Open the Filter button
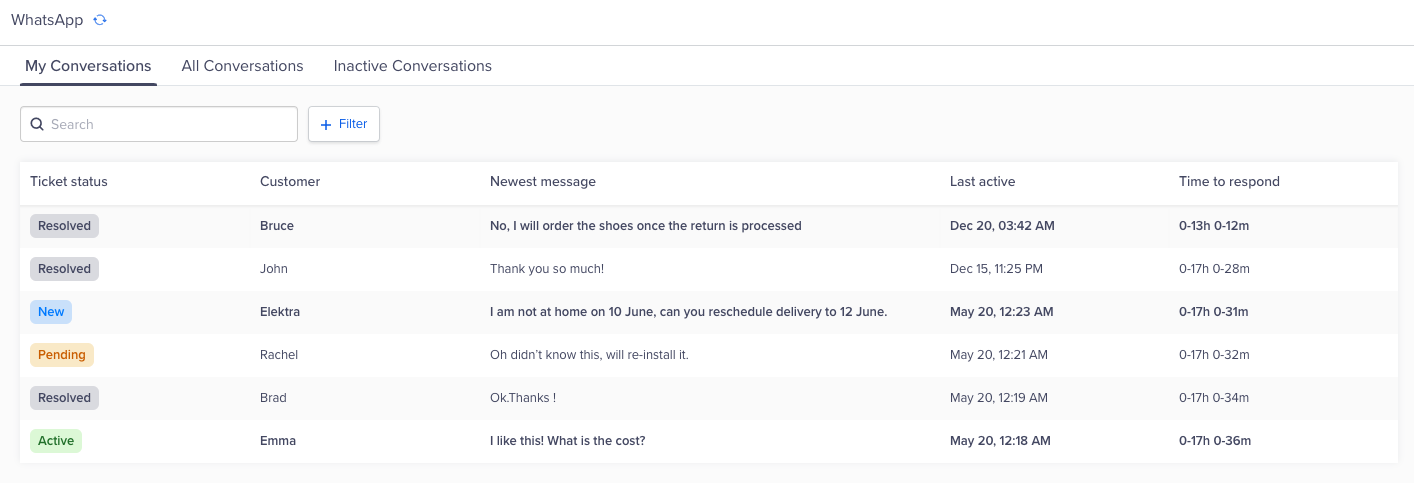This screenshot has height=483, width=1414. [344, 124]
